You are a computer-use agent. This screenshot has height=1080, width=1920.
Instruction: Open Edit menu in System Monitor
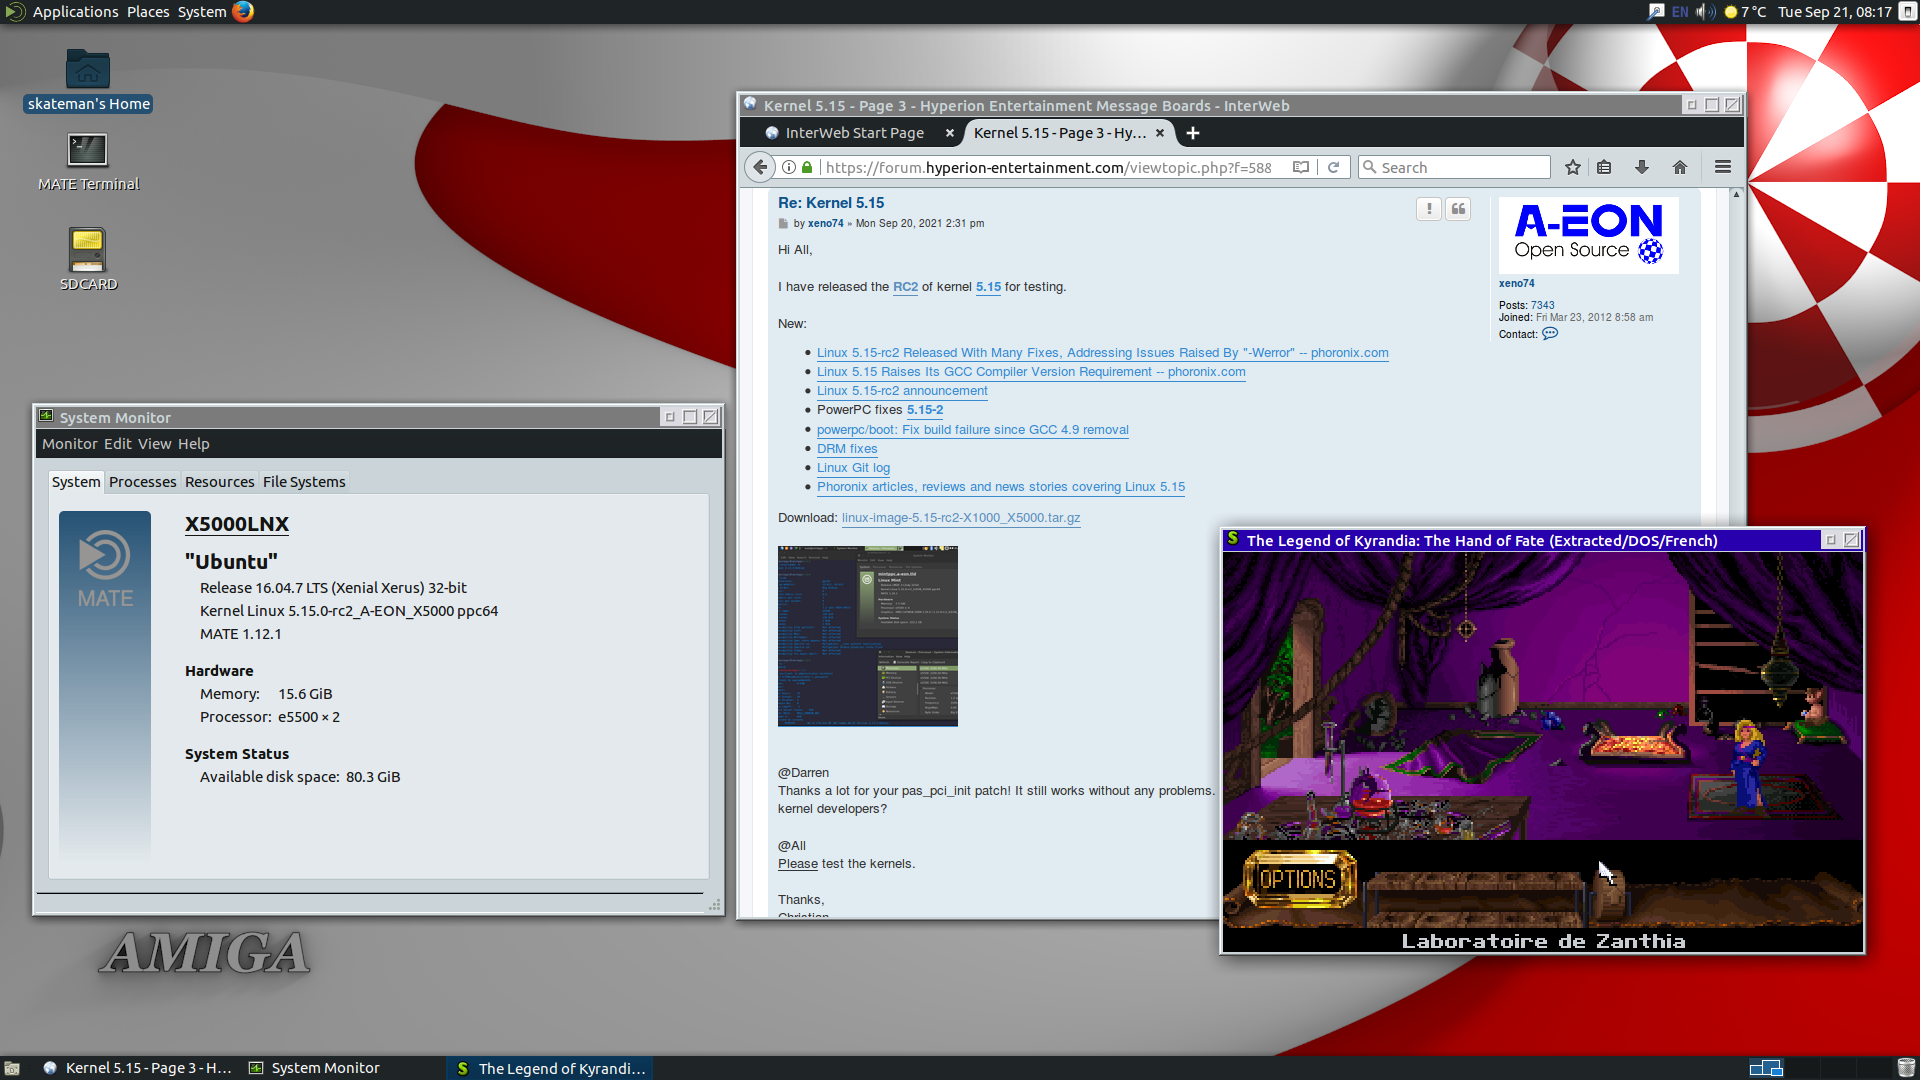[x=117, y=444]
